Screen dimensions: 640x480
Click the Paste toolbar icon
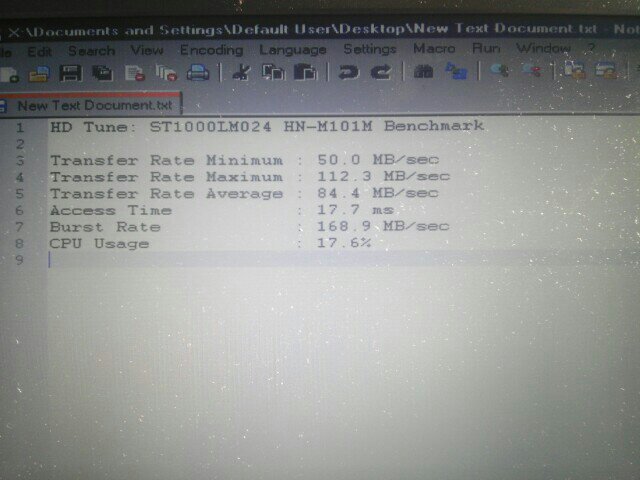[x=305, y=72]
